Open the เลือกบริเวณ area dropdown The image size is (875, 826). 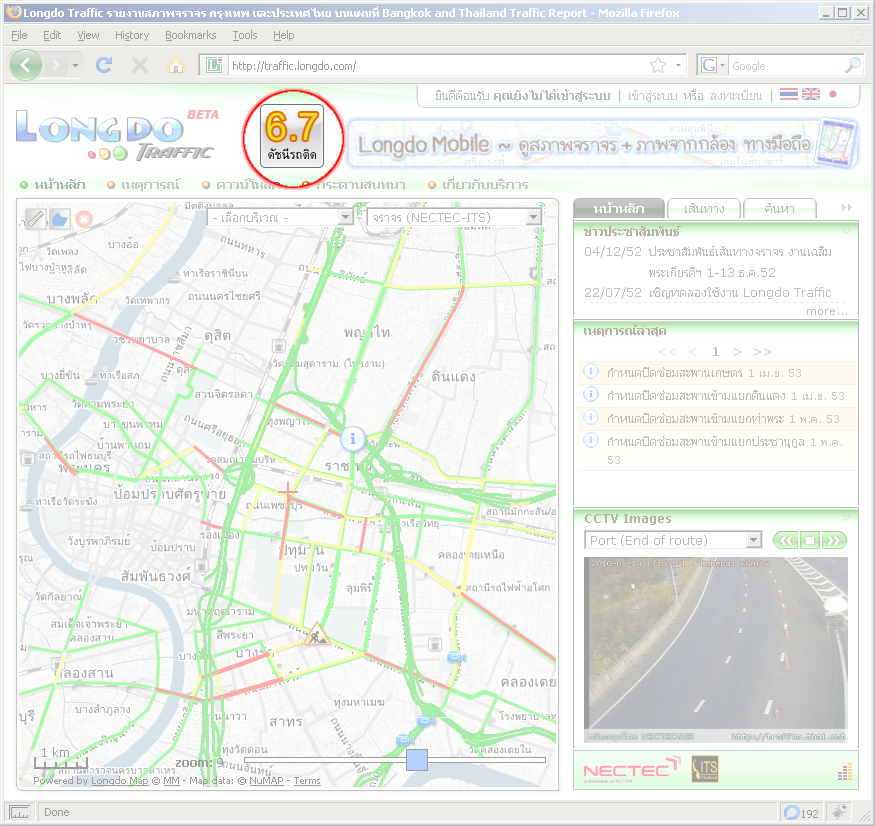point(281,217)
